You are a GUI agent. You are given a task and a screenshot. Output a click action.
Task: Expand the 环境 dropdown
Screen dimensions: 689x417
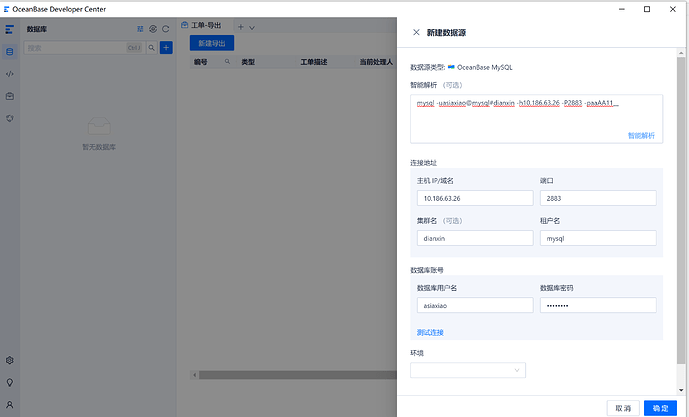click(x=467, y=370)
